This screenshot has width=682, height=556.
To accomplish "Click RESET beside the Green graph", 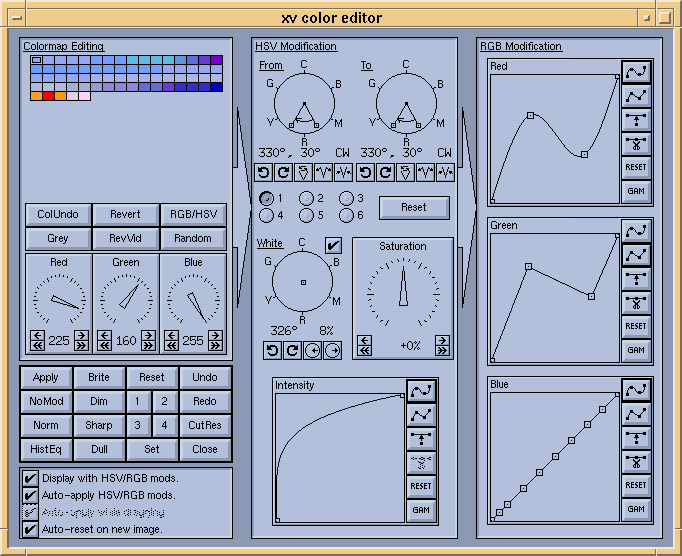I will 636,326.
